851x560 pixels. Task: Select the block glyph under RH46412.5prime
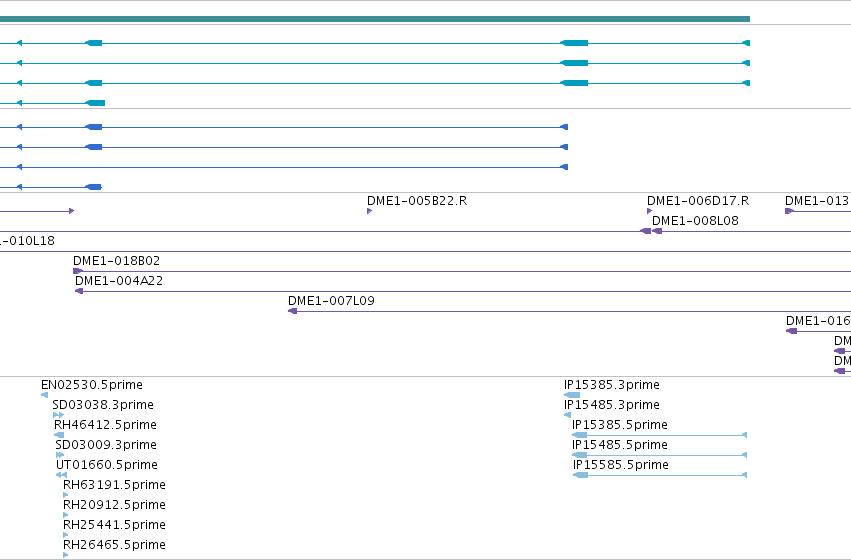(x=59, y=435)
